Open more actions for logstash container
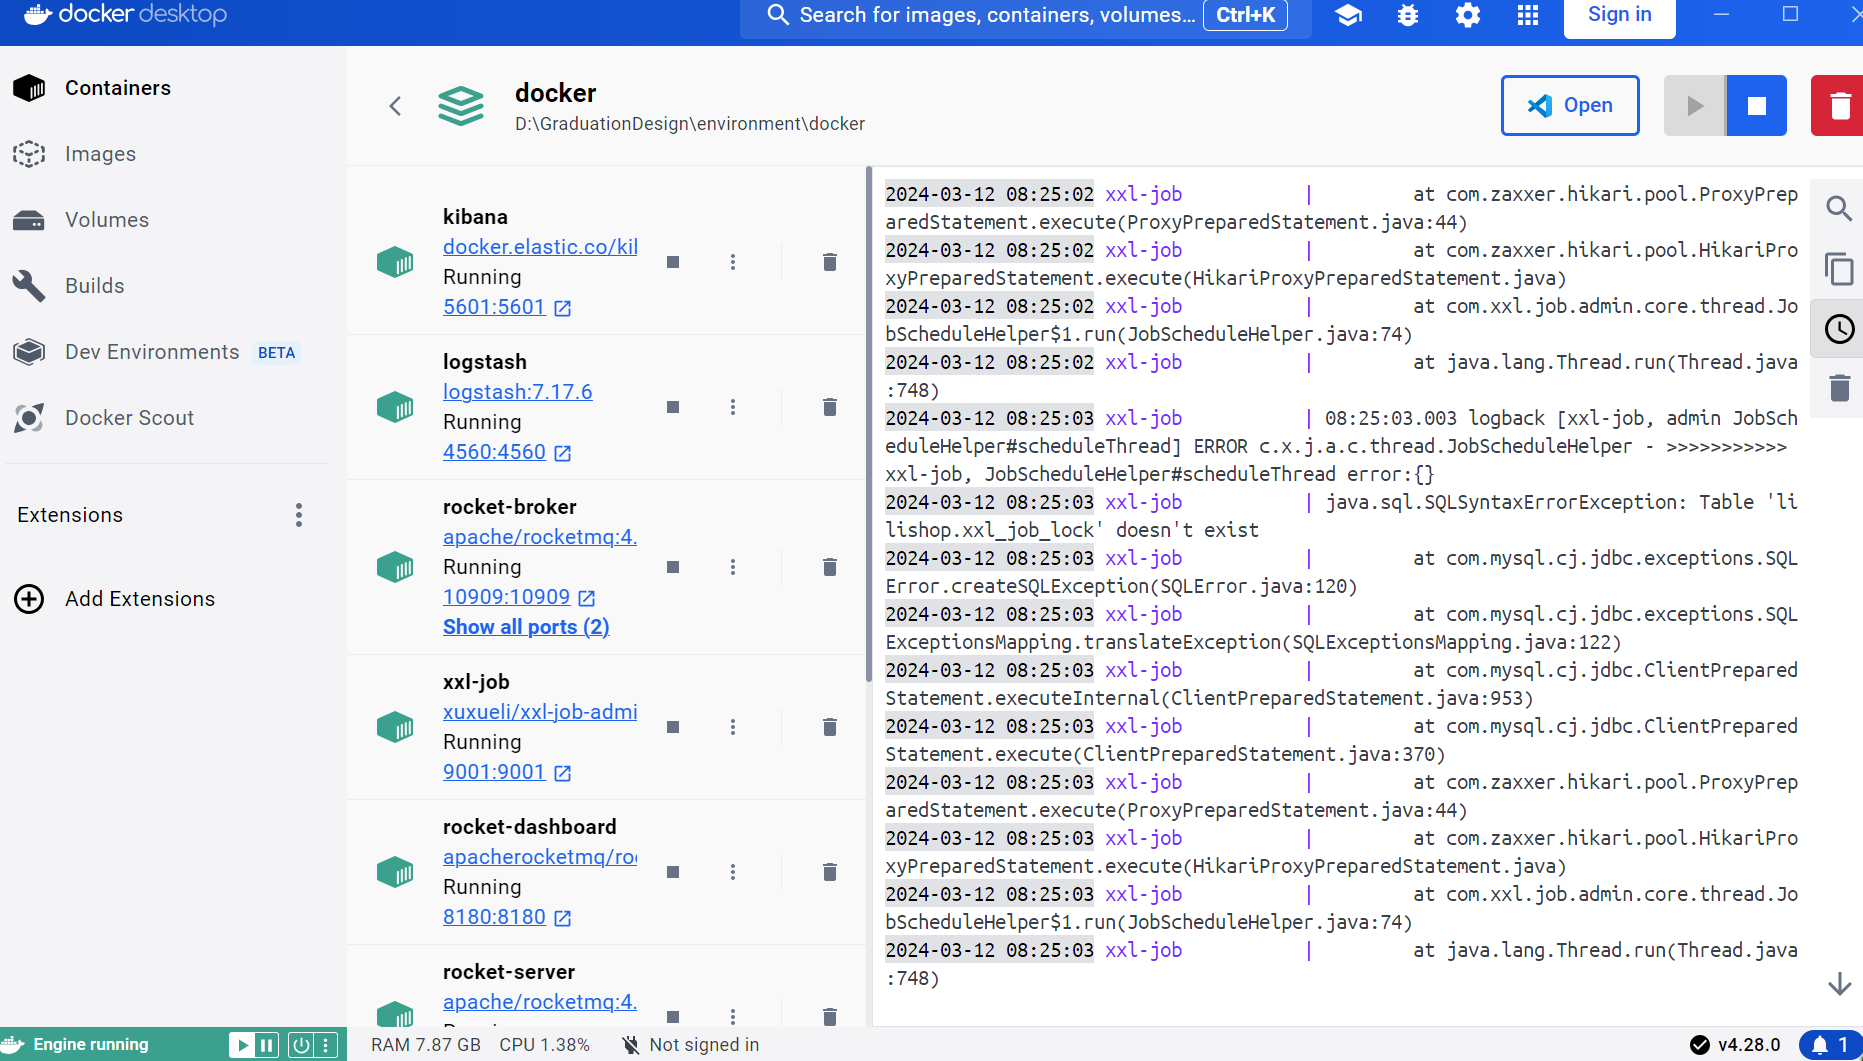The width and height of the screenshot is (1863, 1061). (733, 407)
